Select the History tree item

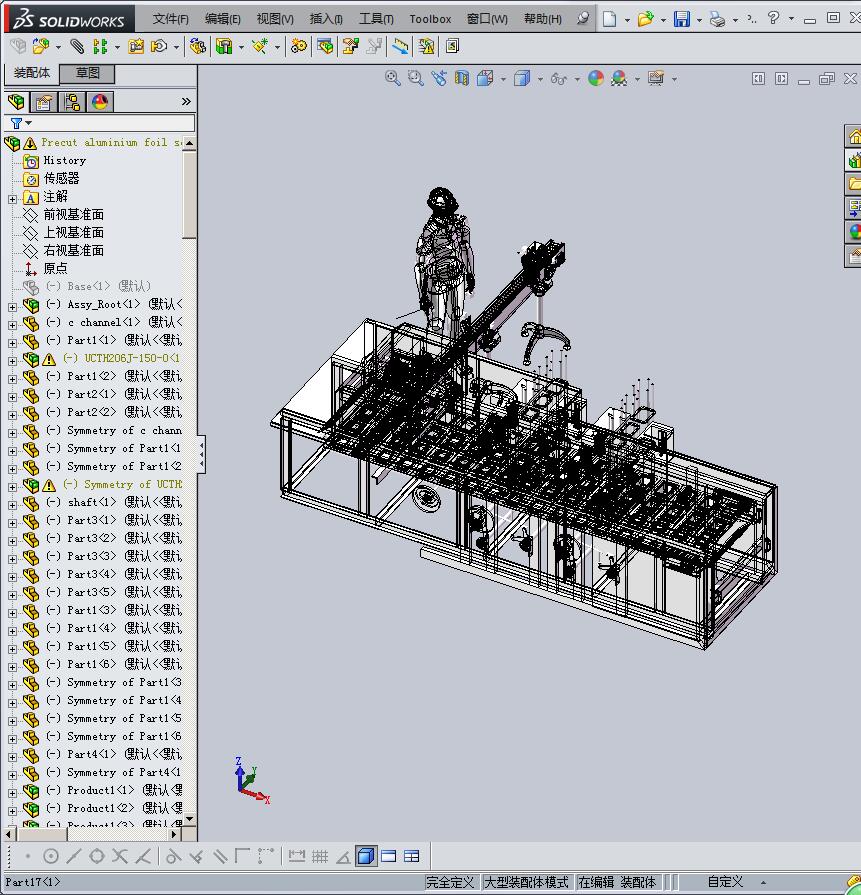[x=65, y=160]
